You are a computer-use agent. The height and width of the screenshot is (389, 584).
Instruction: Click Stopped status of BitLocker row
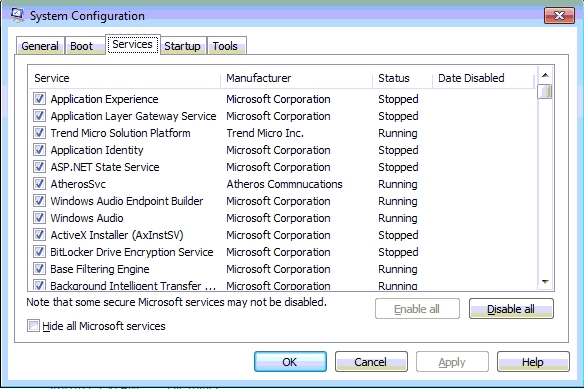pos(398,252)
